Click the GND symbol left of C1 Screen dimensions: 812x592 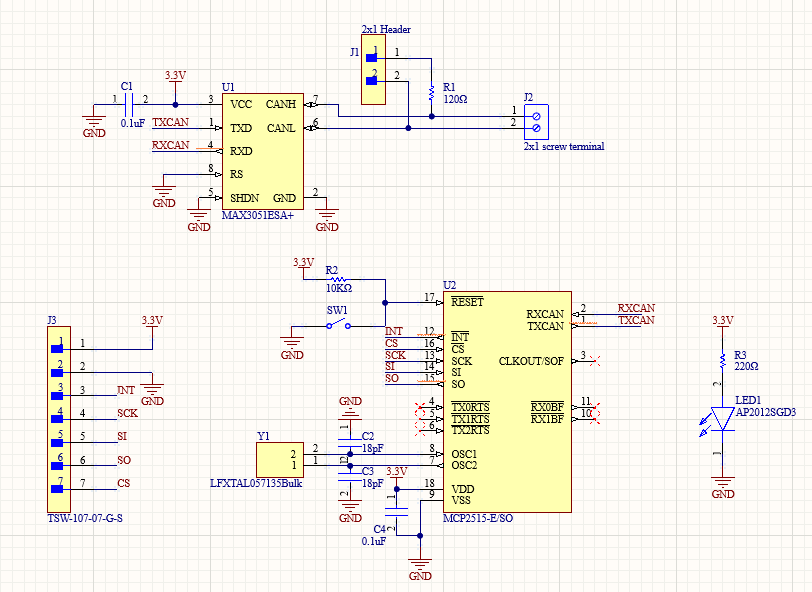tap(94, 125)
